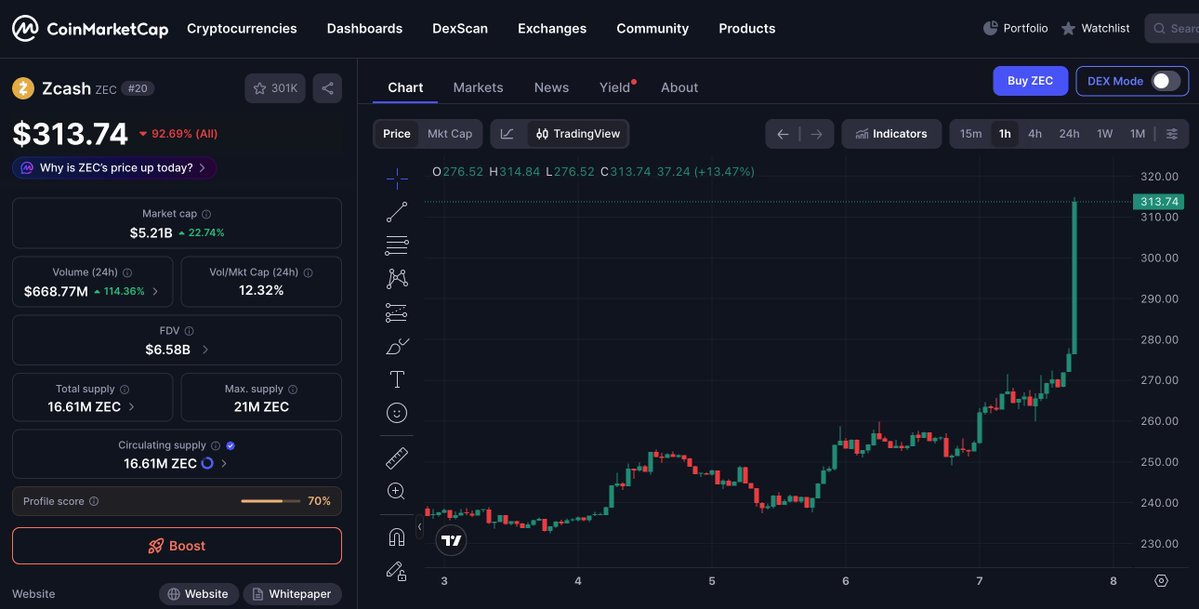Select the forecasting position tool
The height and width of the screenshot is (609, 1199).
pos(397,312)
